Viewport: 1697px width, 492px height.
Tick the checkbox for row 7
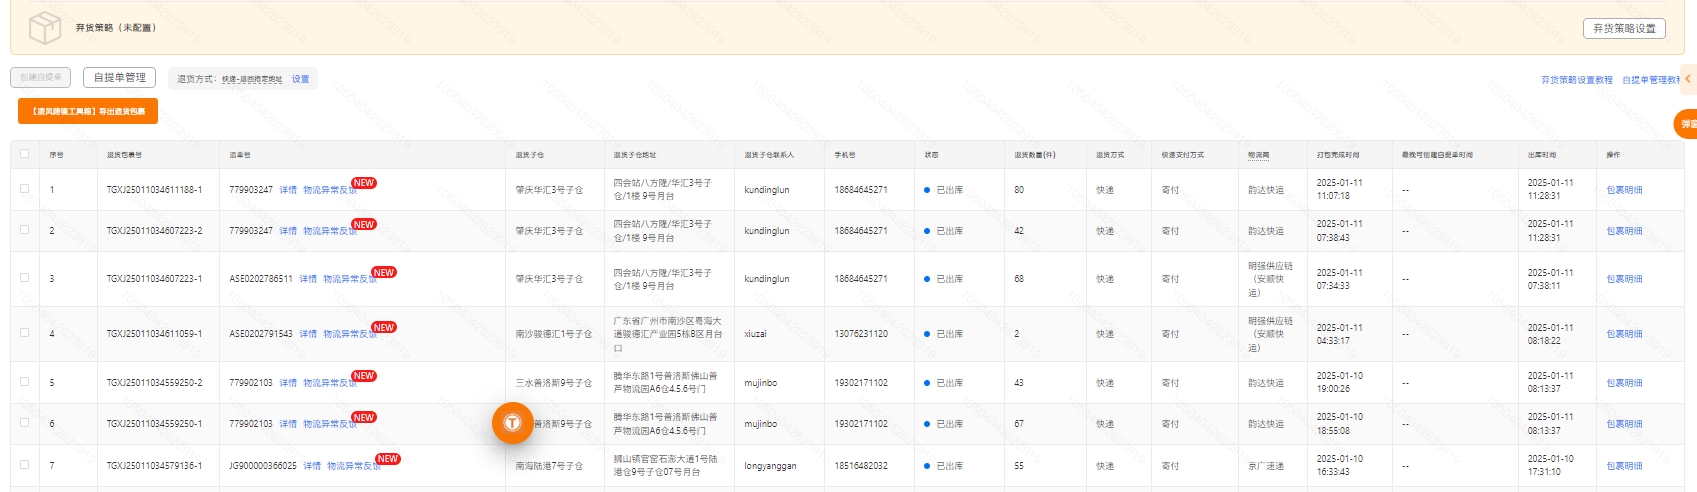pos(25,465)
